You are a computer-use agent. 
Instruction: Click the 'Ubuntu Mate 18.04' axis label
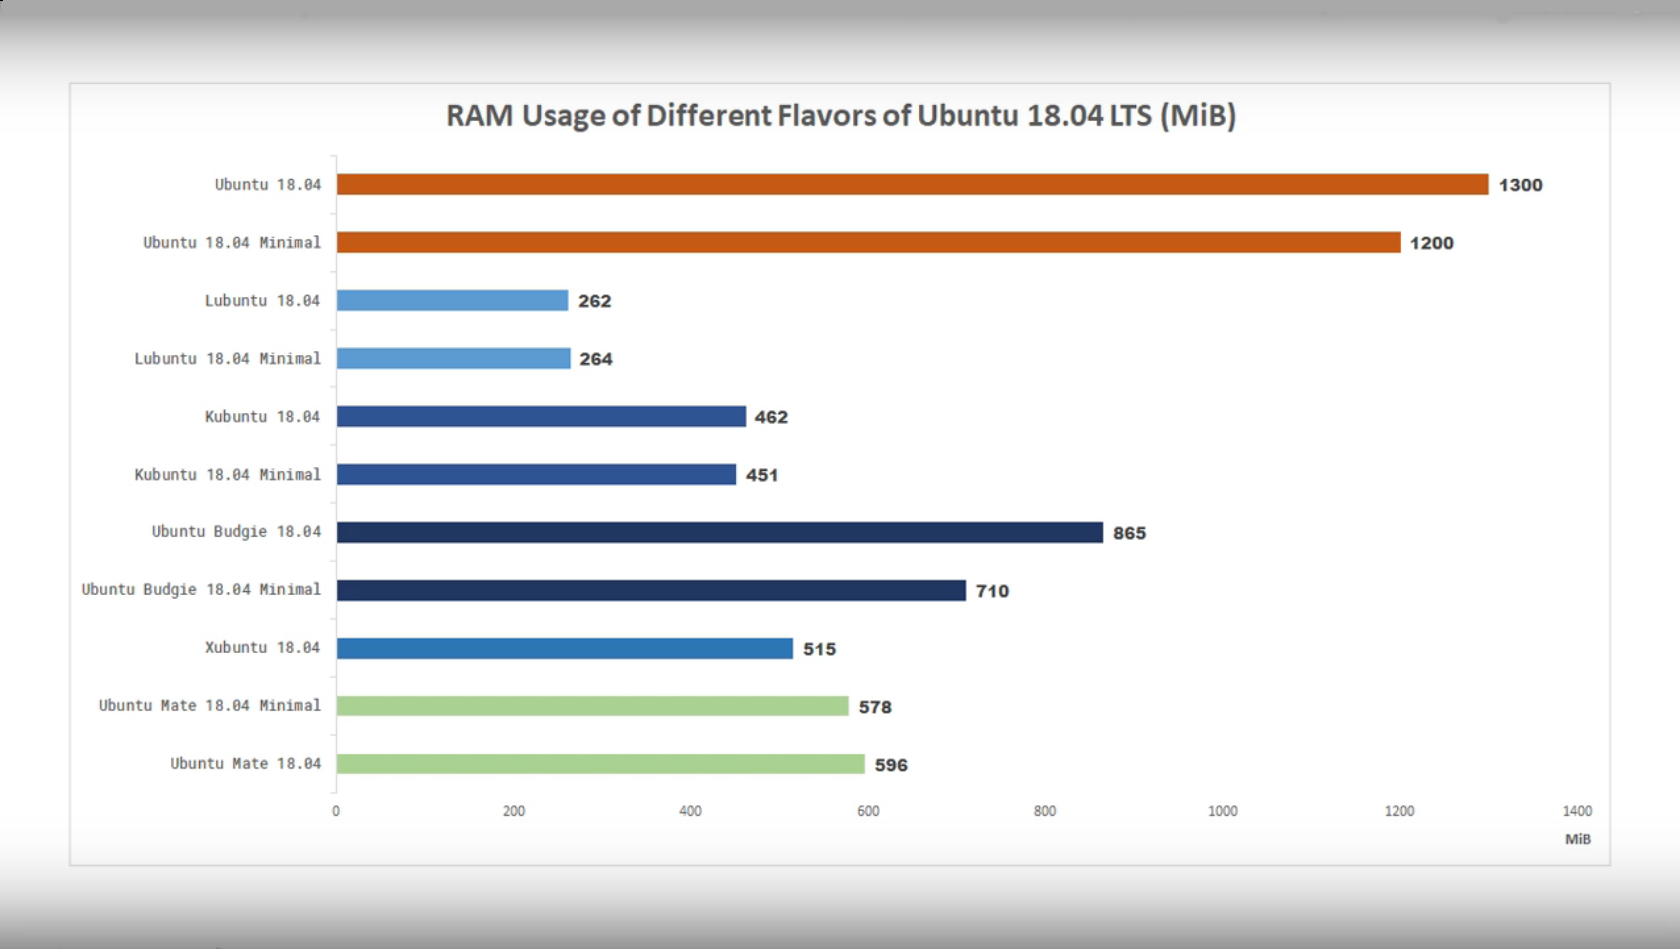pyautogui.click(x=246, y=764)
